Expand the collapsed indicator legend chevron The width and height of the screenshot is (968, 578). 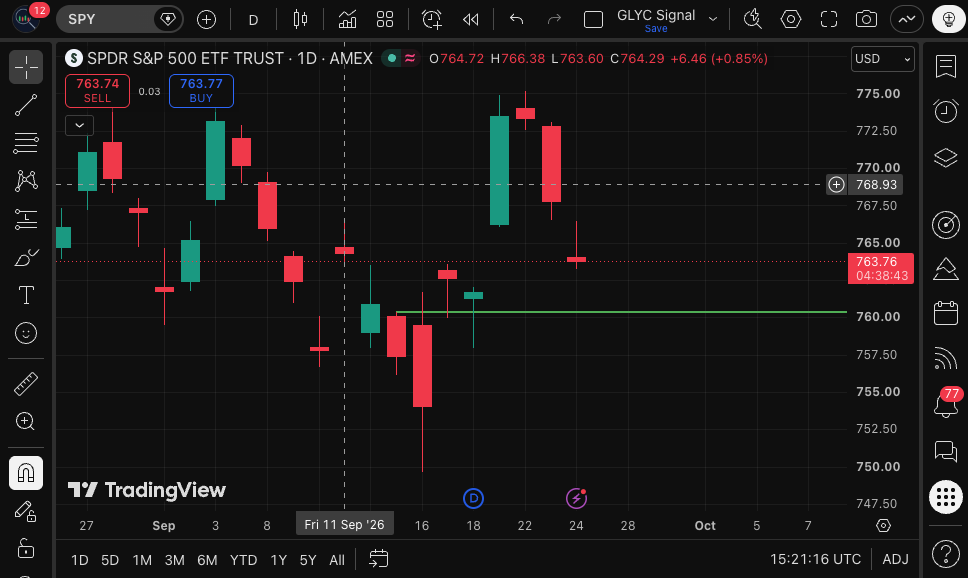(80, 125)
